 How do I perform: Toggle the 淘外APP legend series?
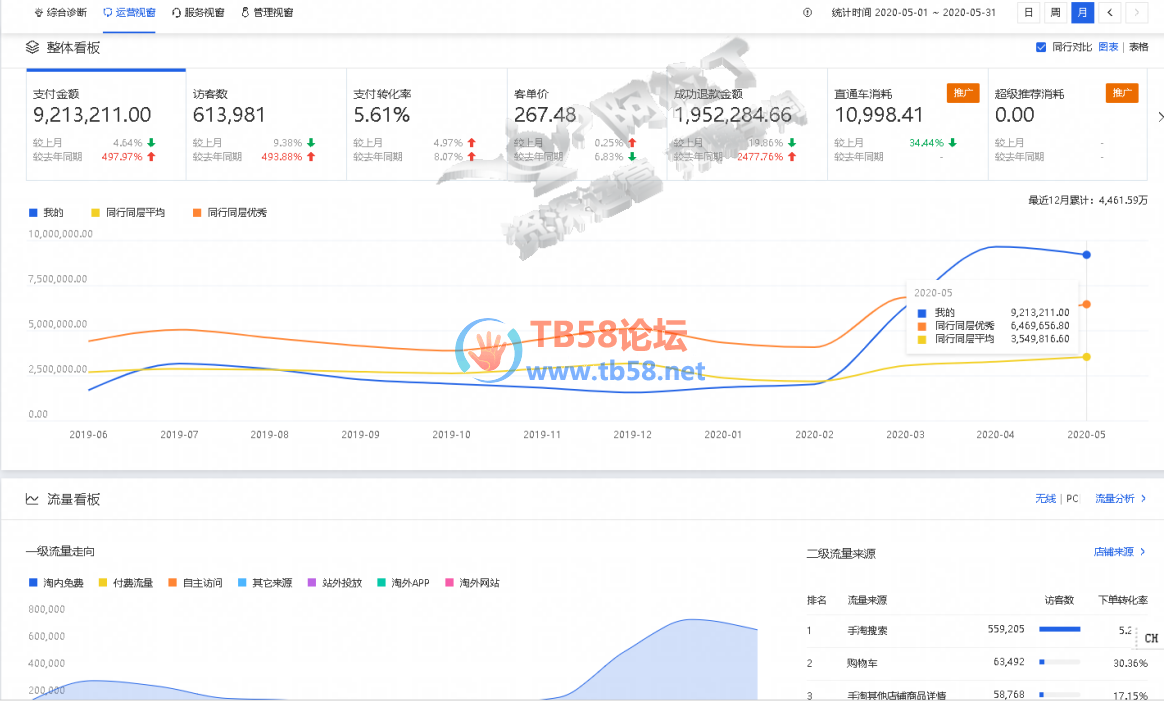pyautogui.click(x=404, y=583)
